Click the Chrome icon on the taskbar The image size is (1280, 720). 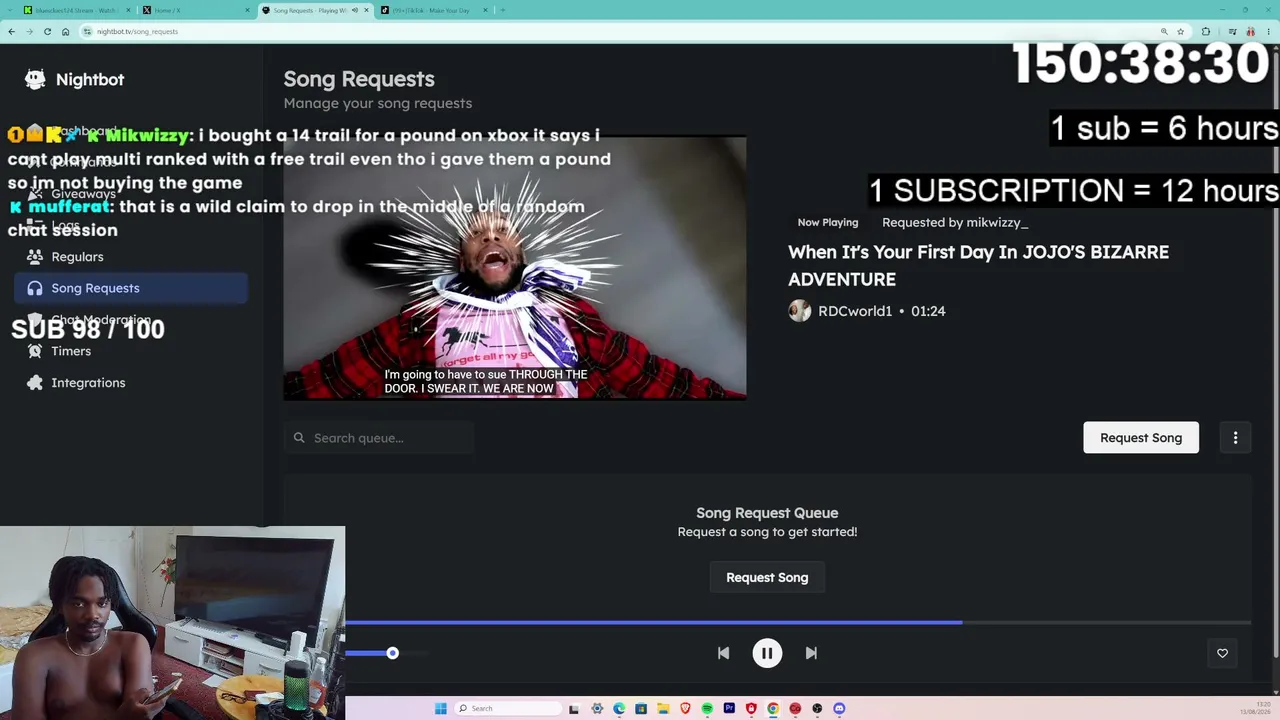click(773, 708)
